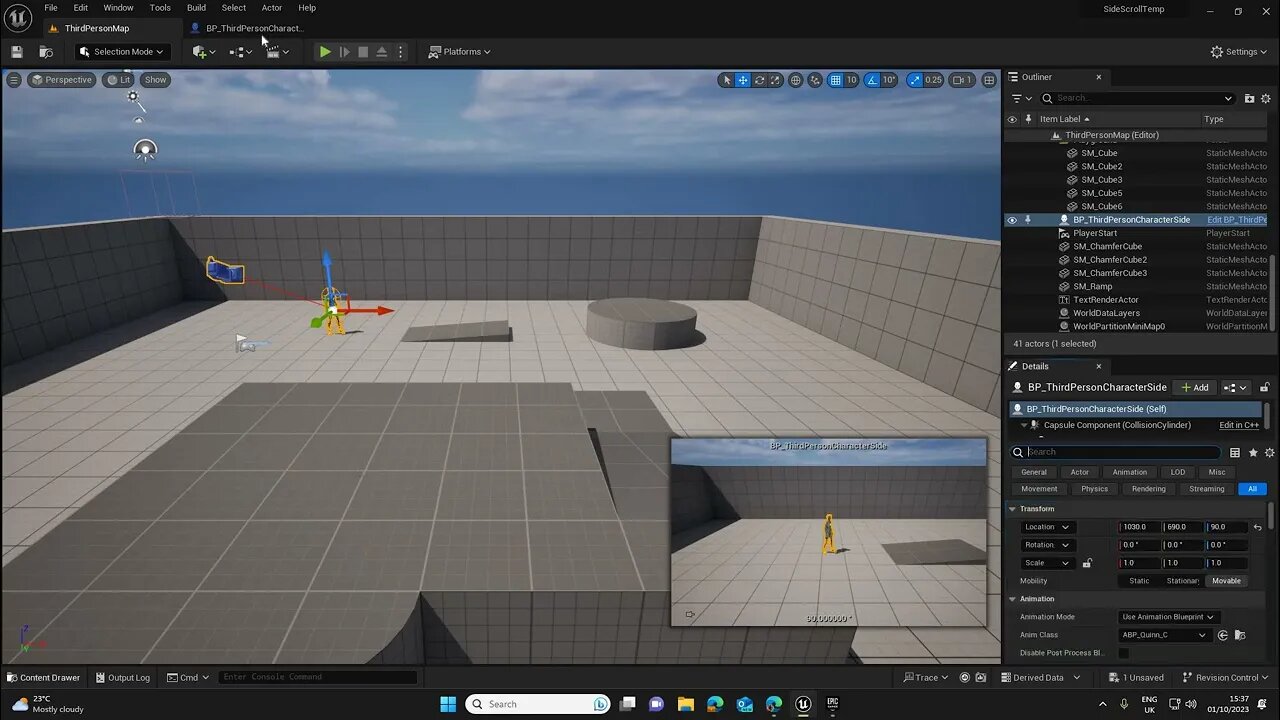Choose the Select objects cursor tool
The width and height of the screenshot is (1280, 720).
coord(727,80)
